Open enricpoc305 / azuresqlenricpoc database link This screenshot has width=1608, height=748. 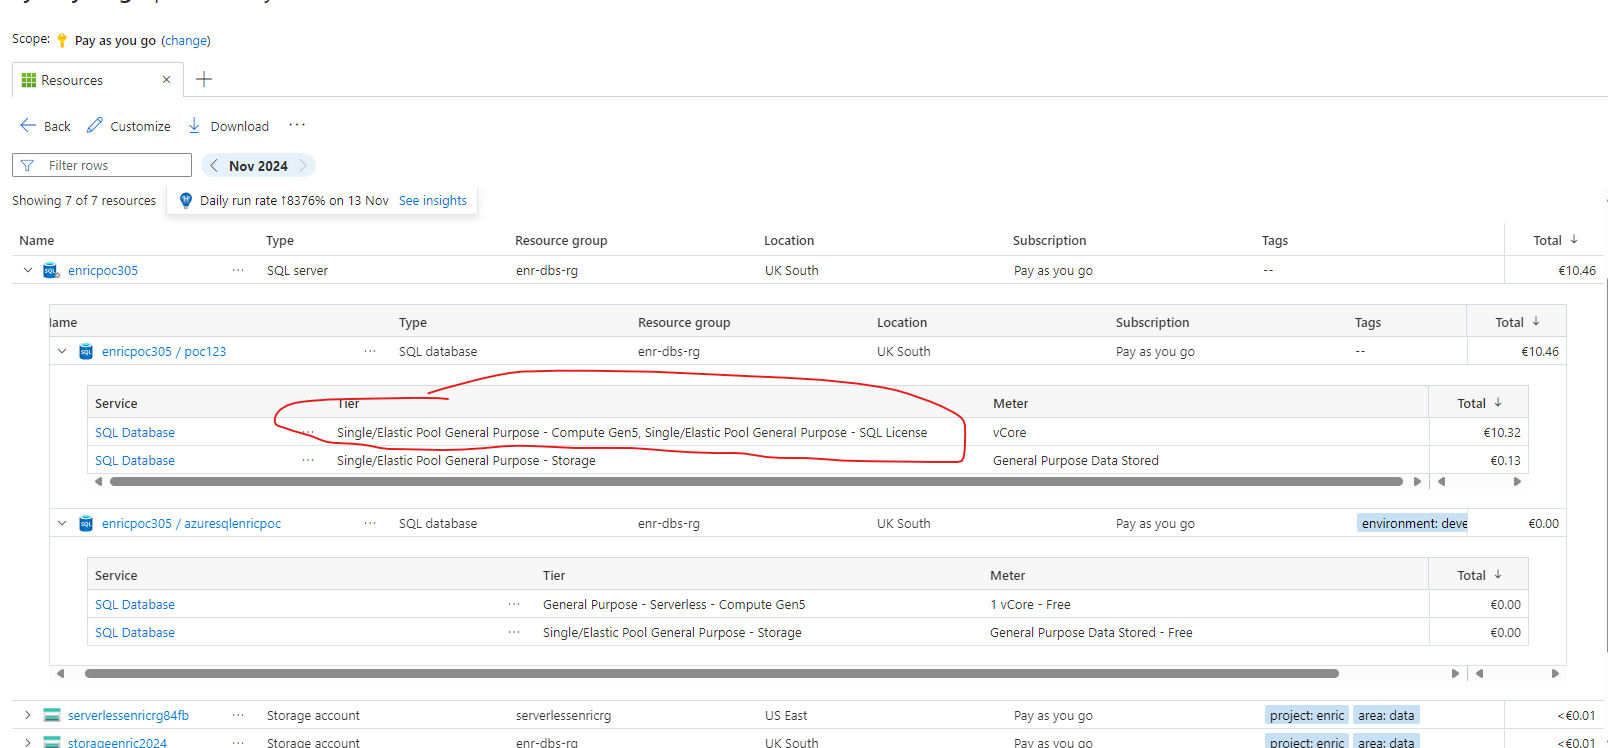pos(191,523)
